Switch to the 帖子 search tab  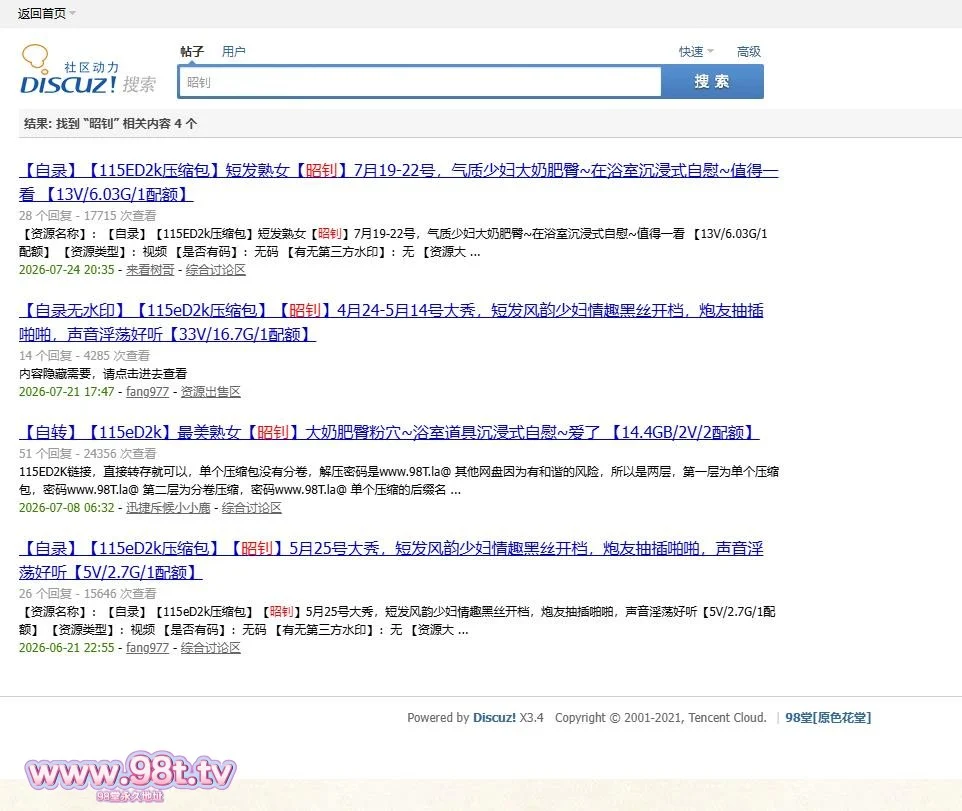click(x=192, y=52)
